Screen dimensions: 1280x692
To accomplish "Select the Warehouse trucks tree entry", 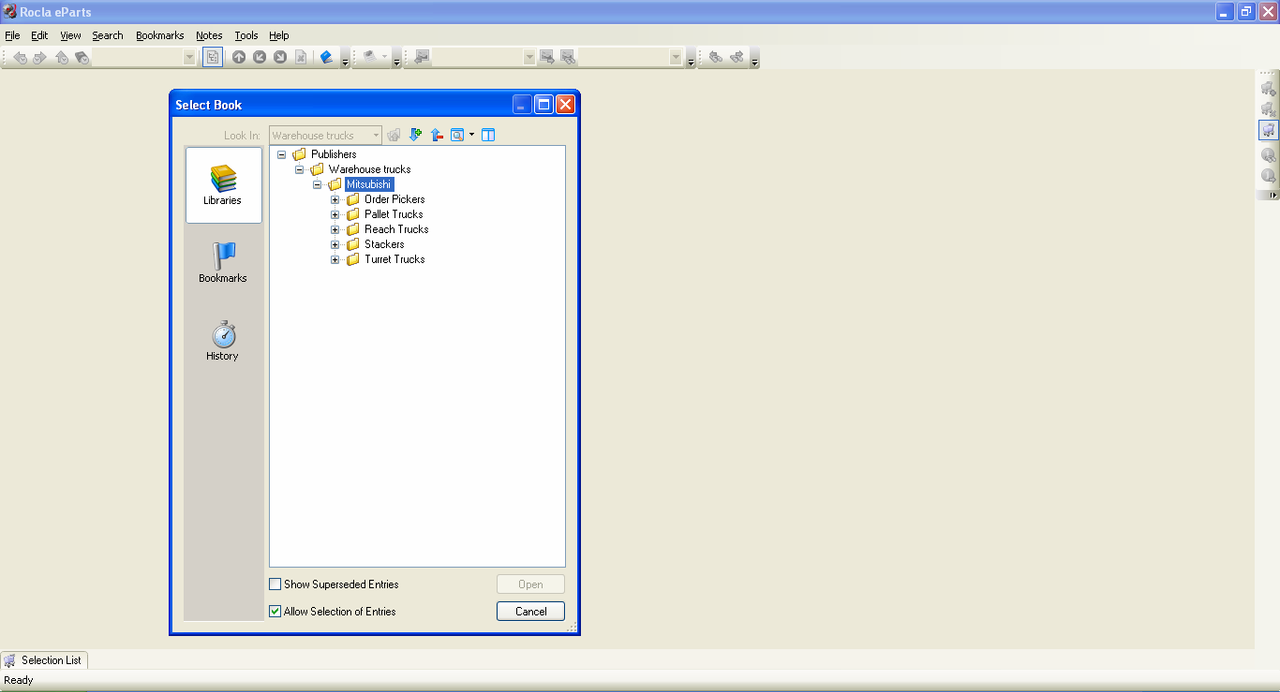I will tap(369, 169).
